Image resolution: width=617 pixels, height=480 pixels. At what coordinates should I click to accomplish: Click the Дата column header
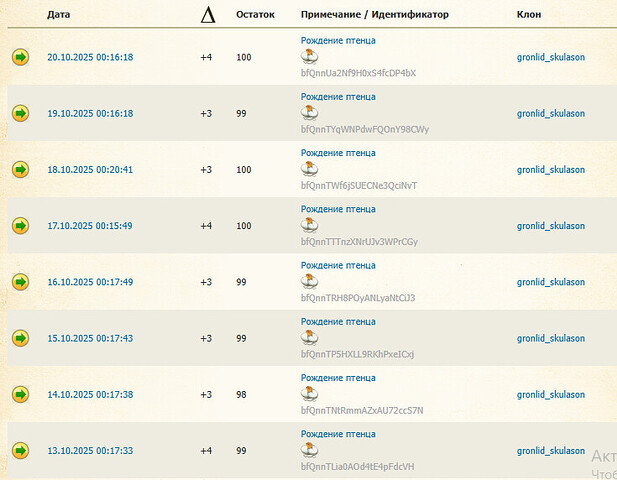(59, 15)
